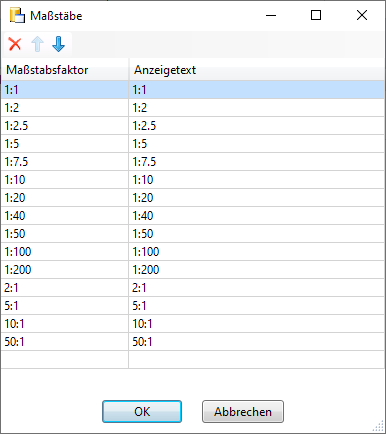
Task: Click the 1:7.5 Anzeigetext cell
Action: pyautogui.click(x=256, y=162)
